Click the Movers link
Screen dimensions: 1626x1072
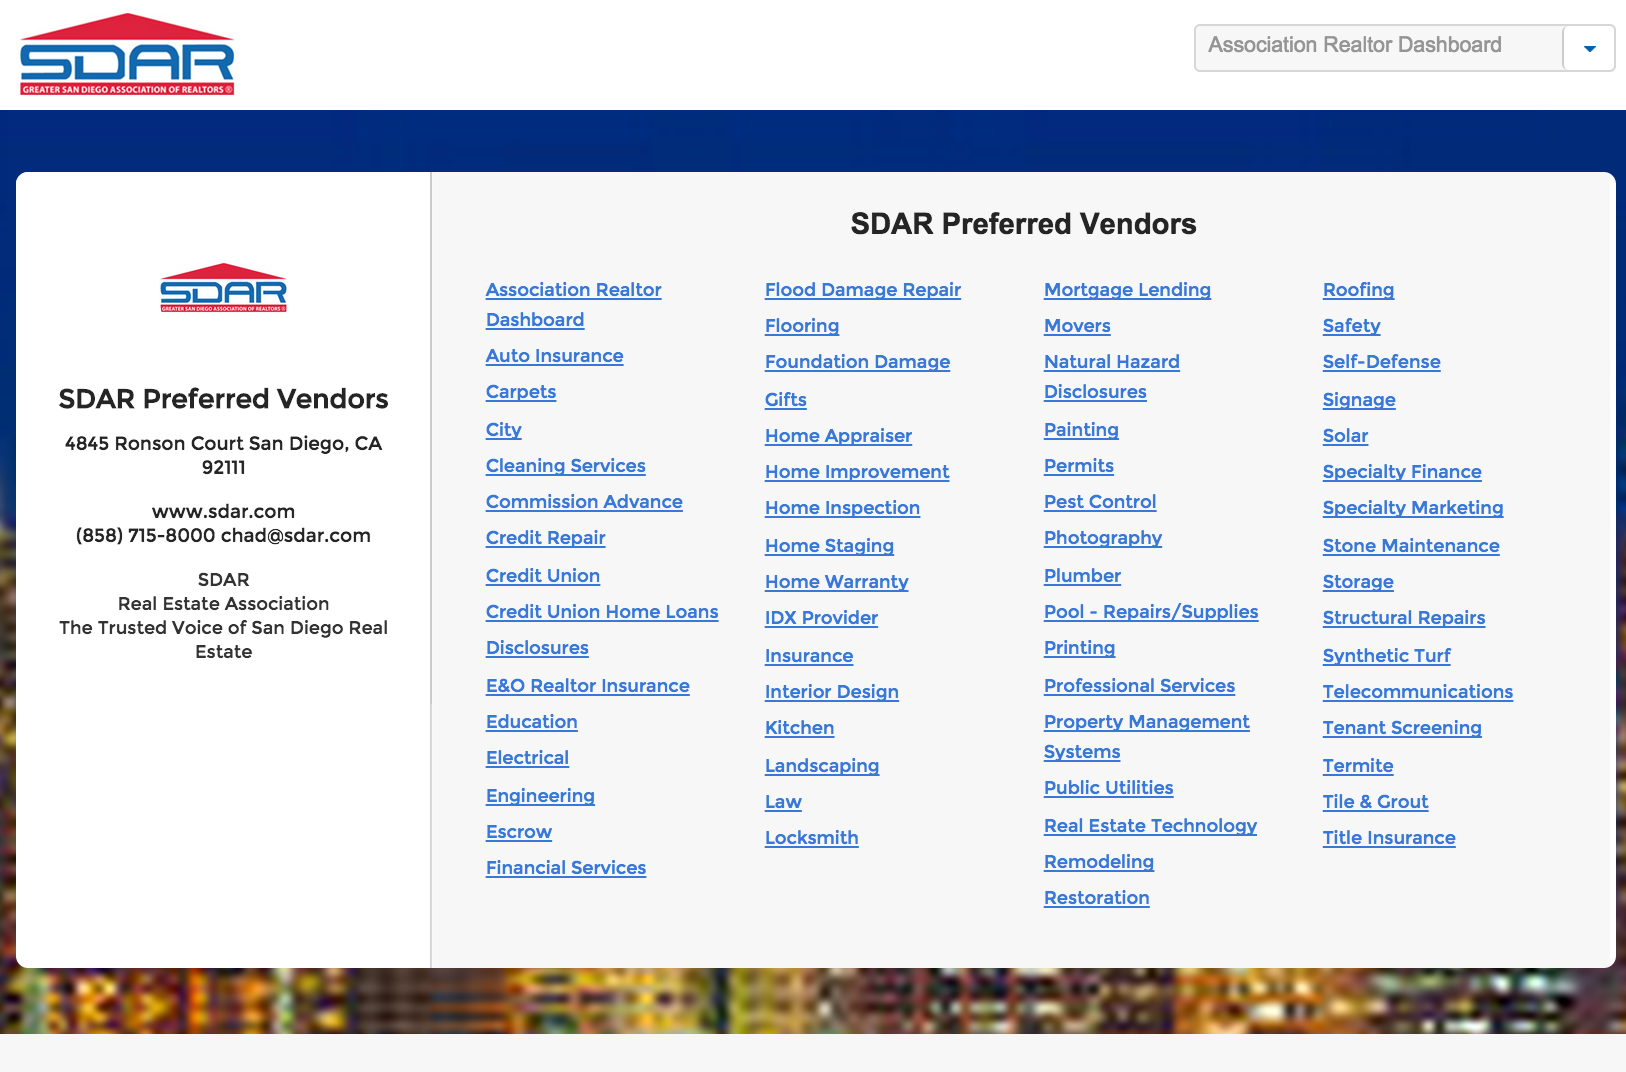1077,326
